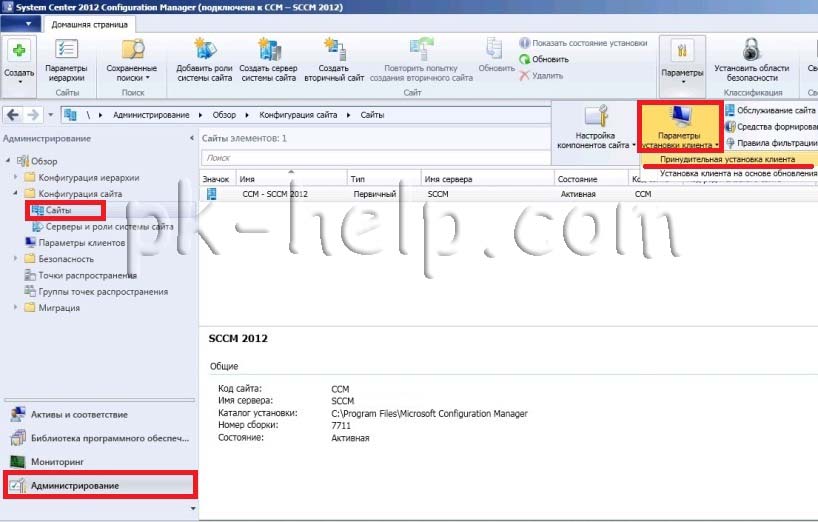
Task: Click Обслуживание сайта item
Action: pos(771,111)
